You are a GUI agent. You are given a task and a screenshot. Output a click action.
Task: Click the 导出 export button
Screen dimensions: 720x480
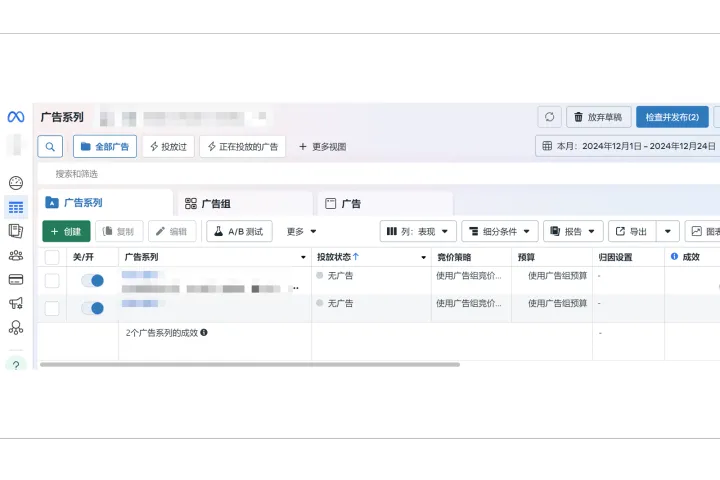632,231
